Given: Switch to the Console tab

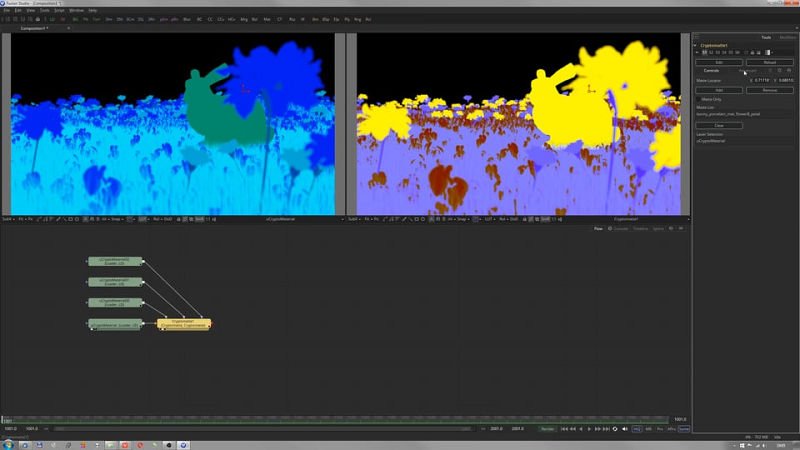Looking at the screenshot, I should coord(620,228).
